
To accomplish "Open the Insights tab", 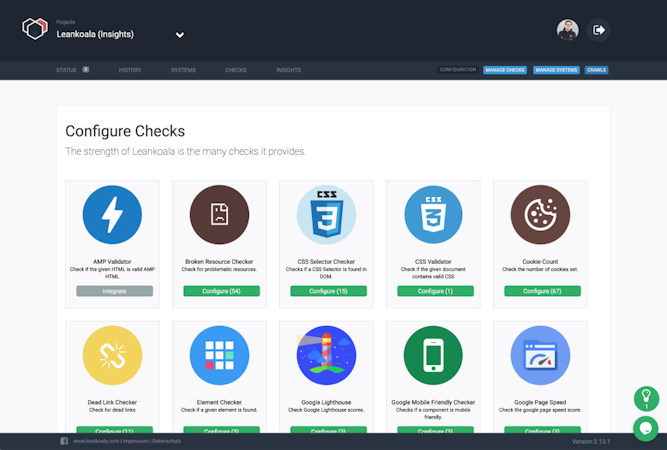I will click(288, 70).
